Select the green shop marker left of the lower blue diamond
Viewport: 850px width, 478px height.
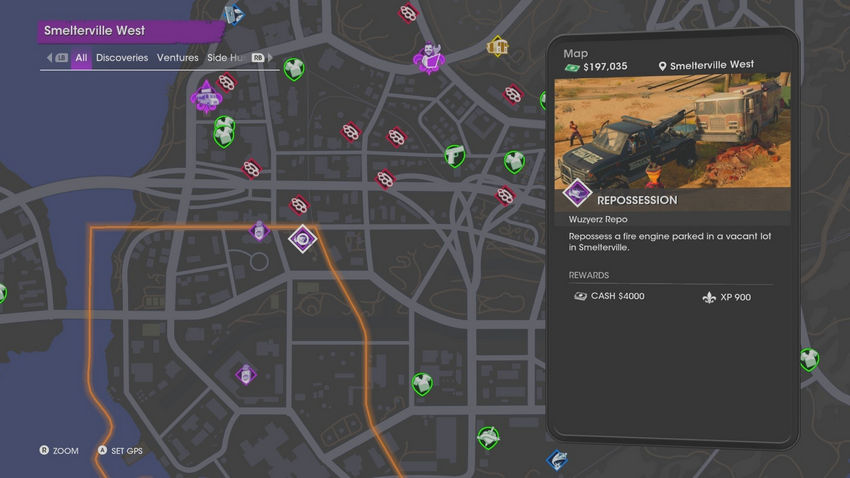(x=488, y=438)
